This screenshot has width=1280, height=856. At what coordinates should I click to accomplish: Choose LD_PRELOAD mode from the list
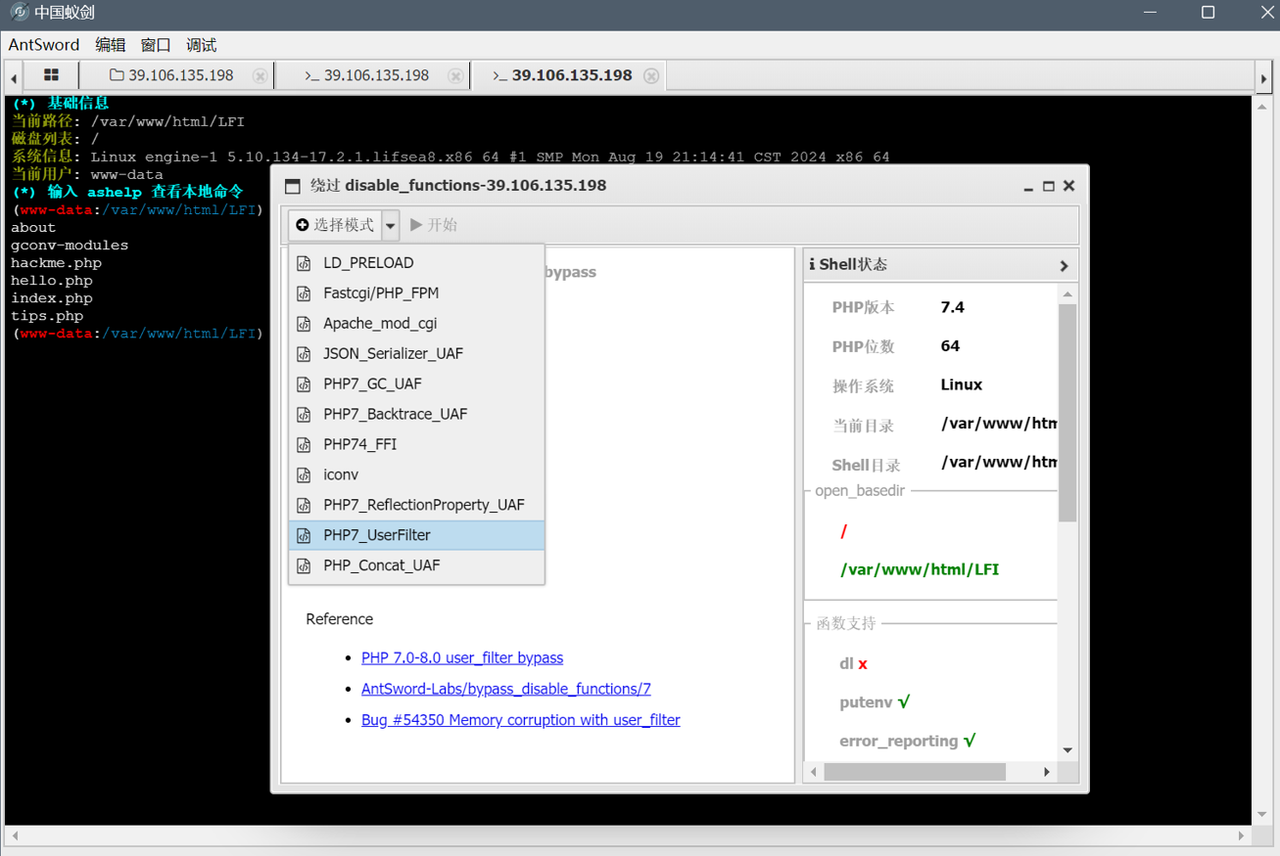(x=417, y=263)
